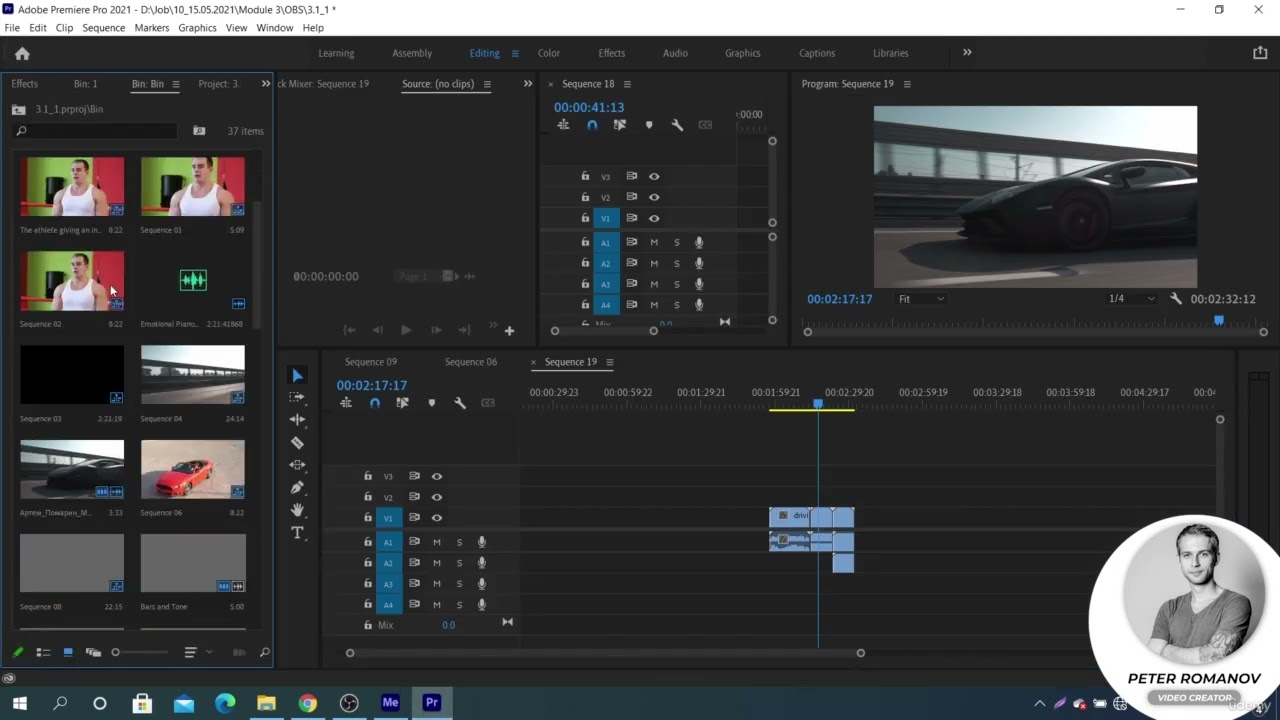This screenshot has height=720, width=1280.
Task: Select the Pen tool
Action: [297, 488]
